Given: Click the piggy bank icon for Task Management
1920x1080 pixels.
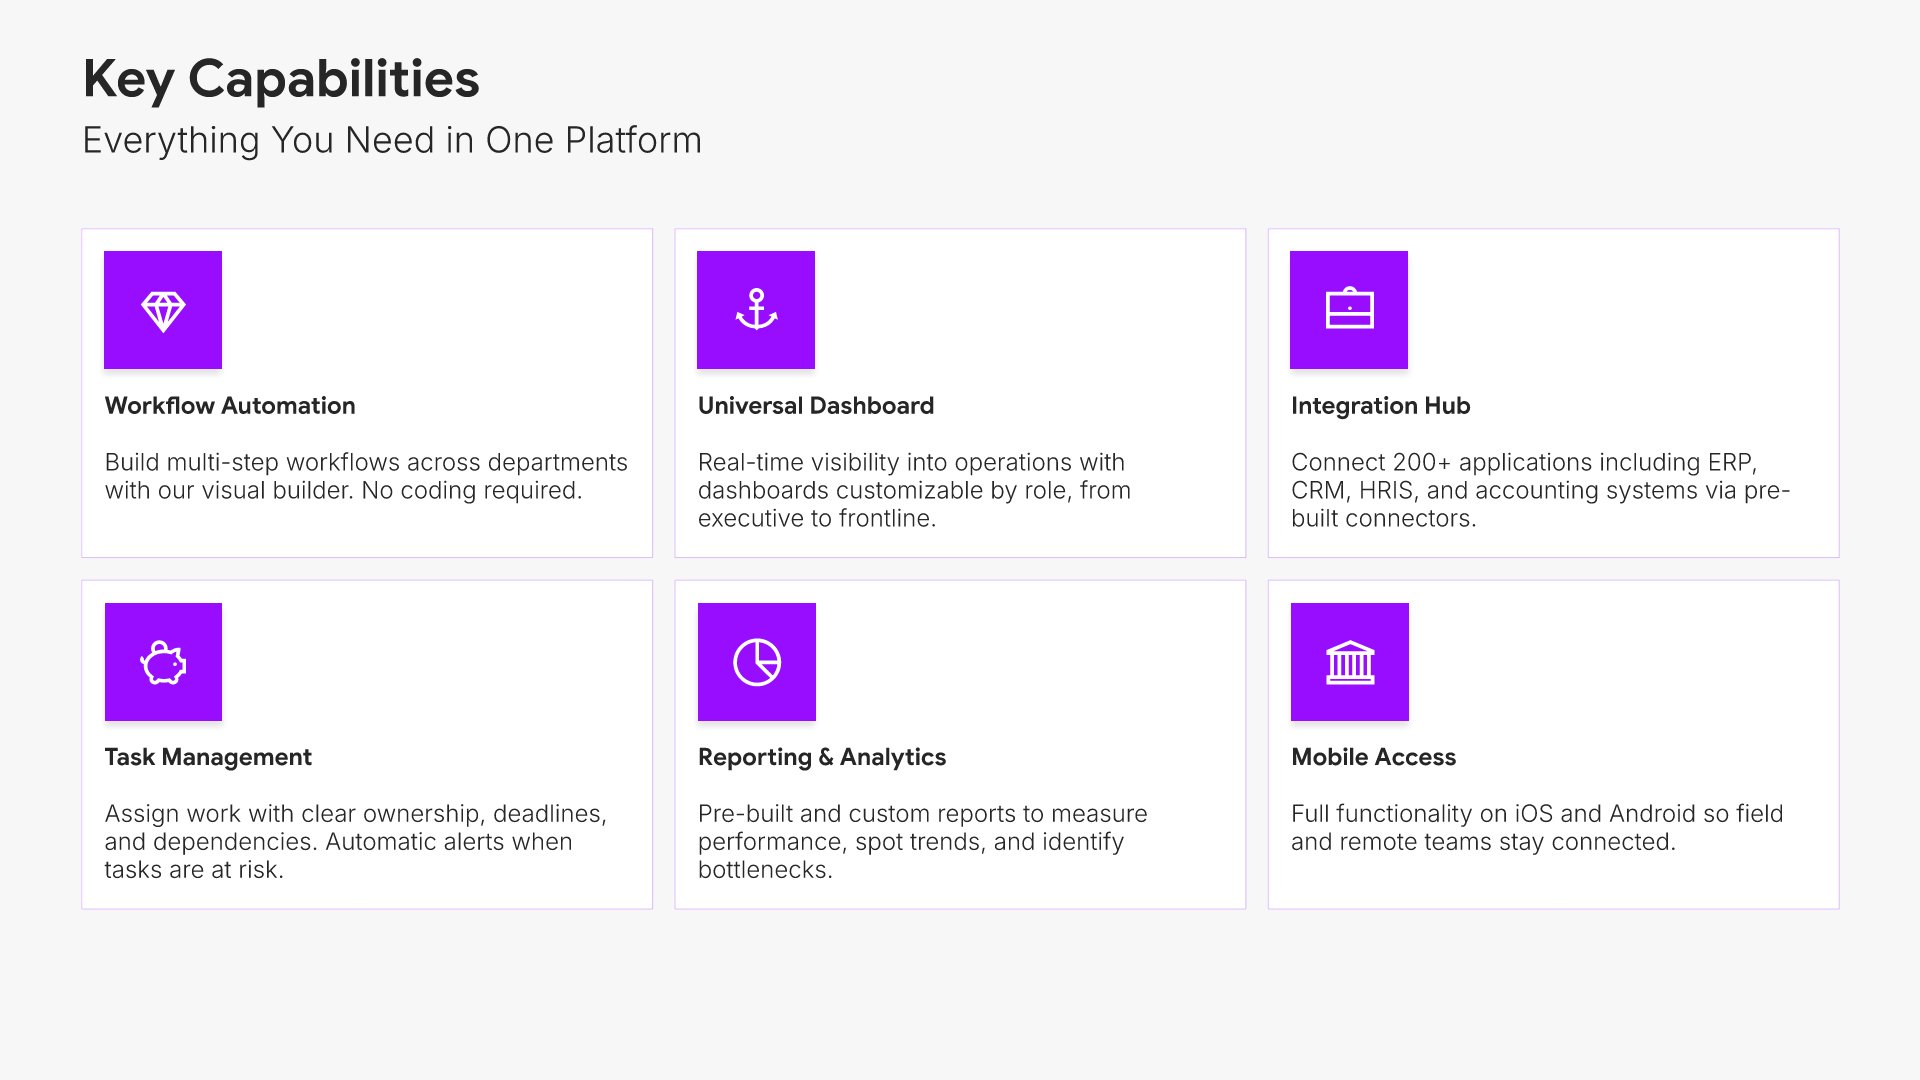Looking at the screenshot, I should 163,662.
